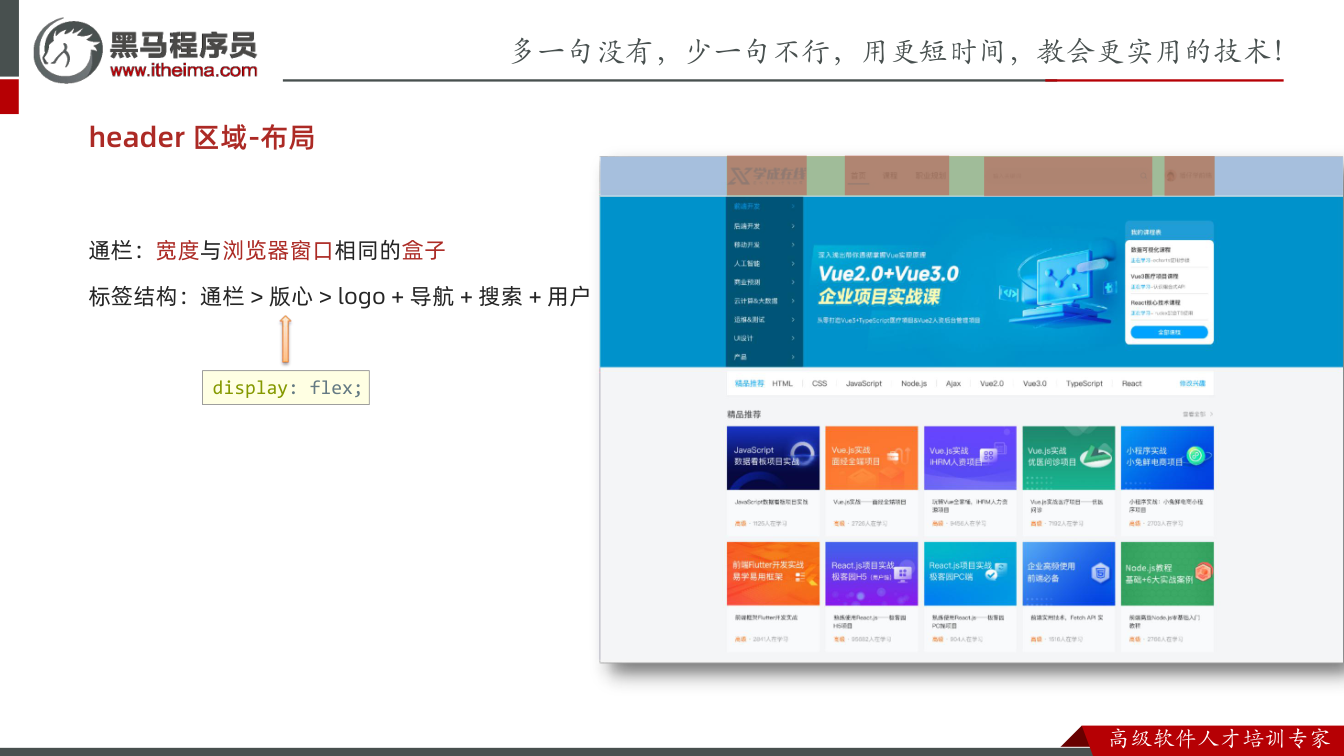Expand the 运维&测试 category
Screen dimensions: 1344x756
point(765,319)
